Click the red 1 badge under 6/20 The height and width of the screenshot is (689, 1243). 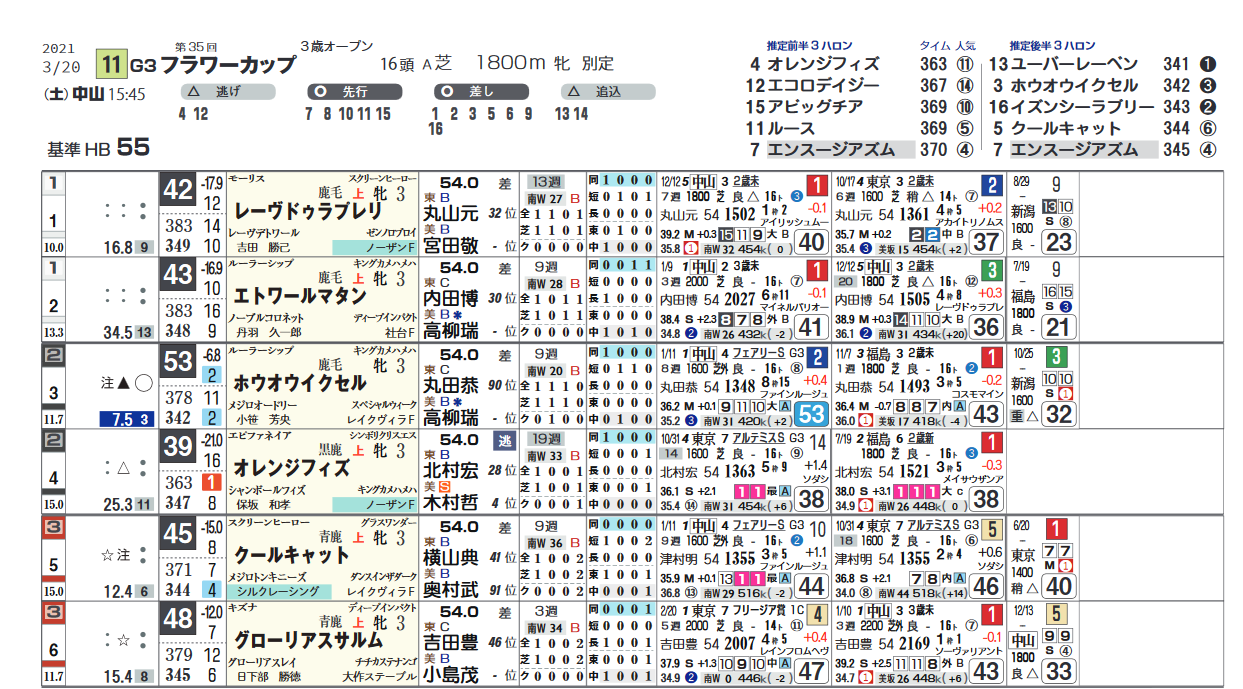click(1057, 529)
